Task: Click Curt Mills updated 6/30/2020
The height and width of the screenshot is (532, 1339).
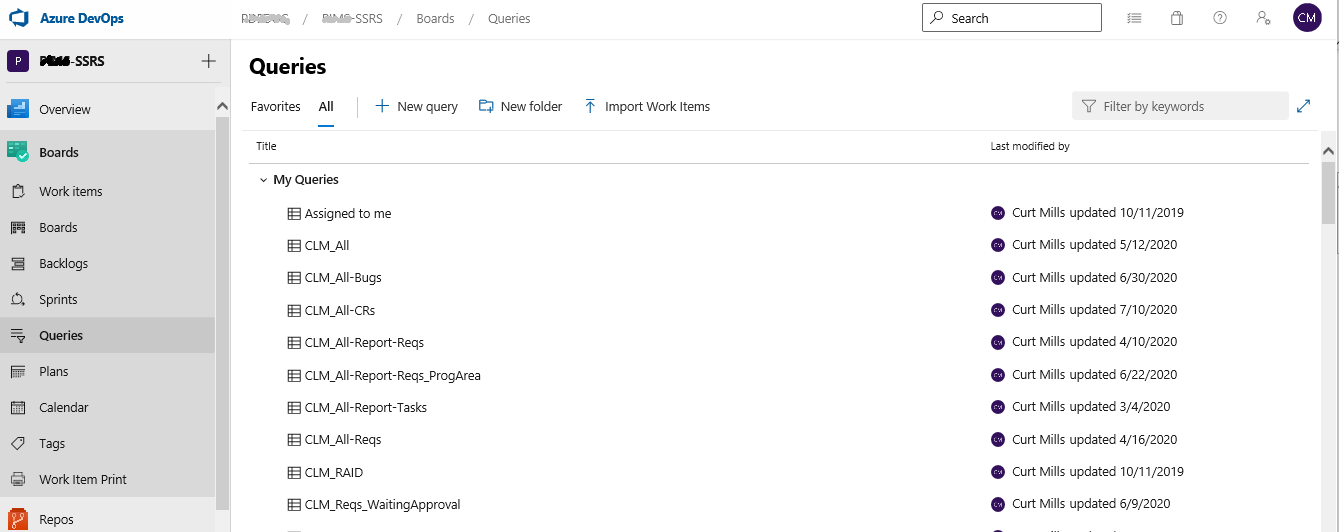Action: pos(1094,277)
